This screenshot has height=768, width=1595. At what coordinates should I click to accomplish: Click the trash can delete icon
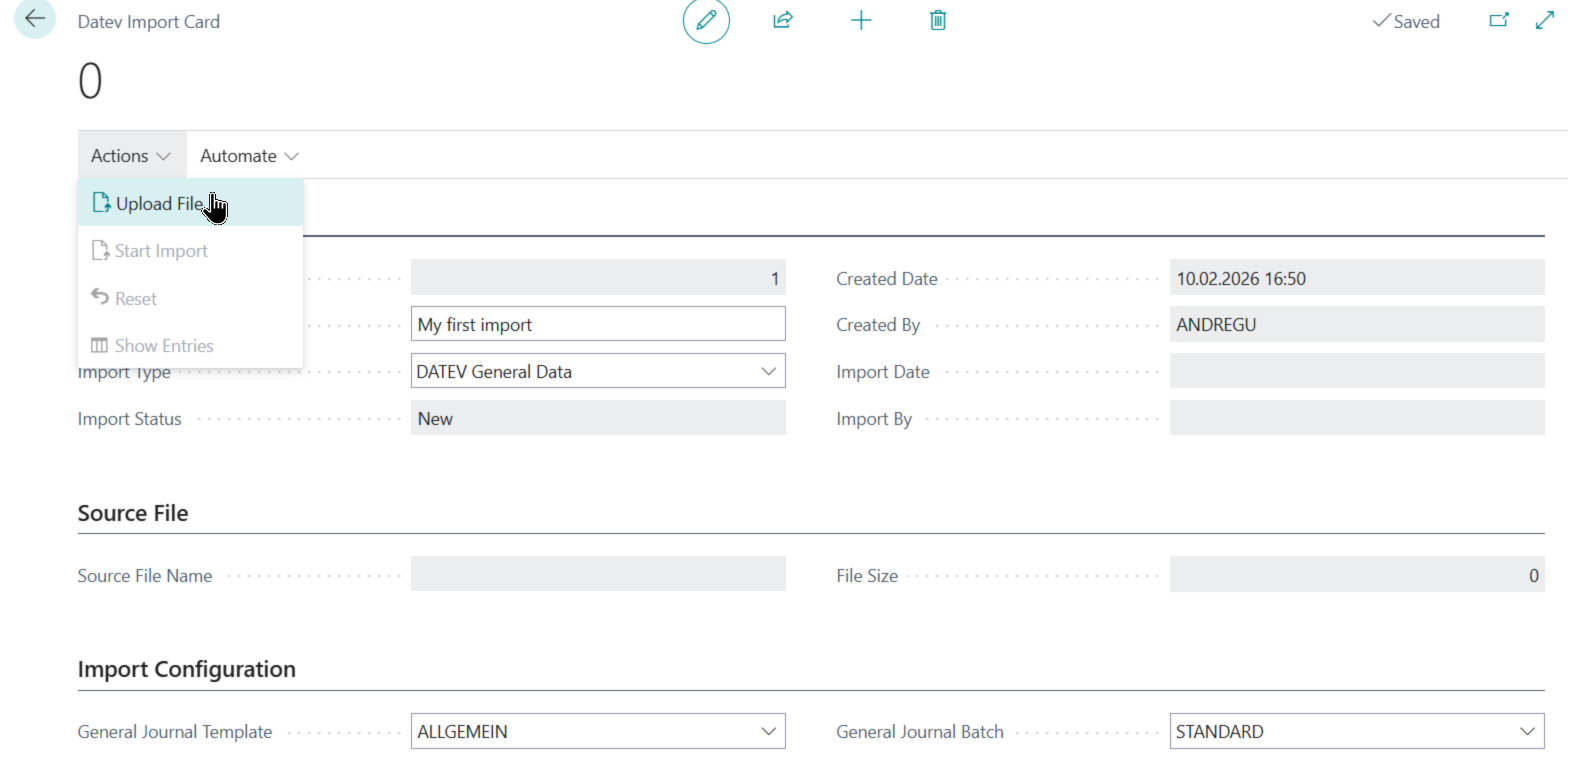[x=938, y=21]
